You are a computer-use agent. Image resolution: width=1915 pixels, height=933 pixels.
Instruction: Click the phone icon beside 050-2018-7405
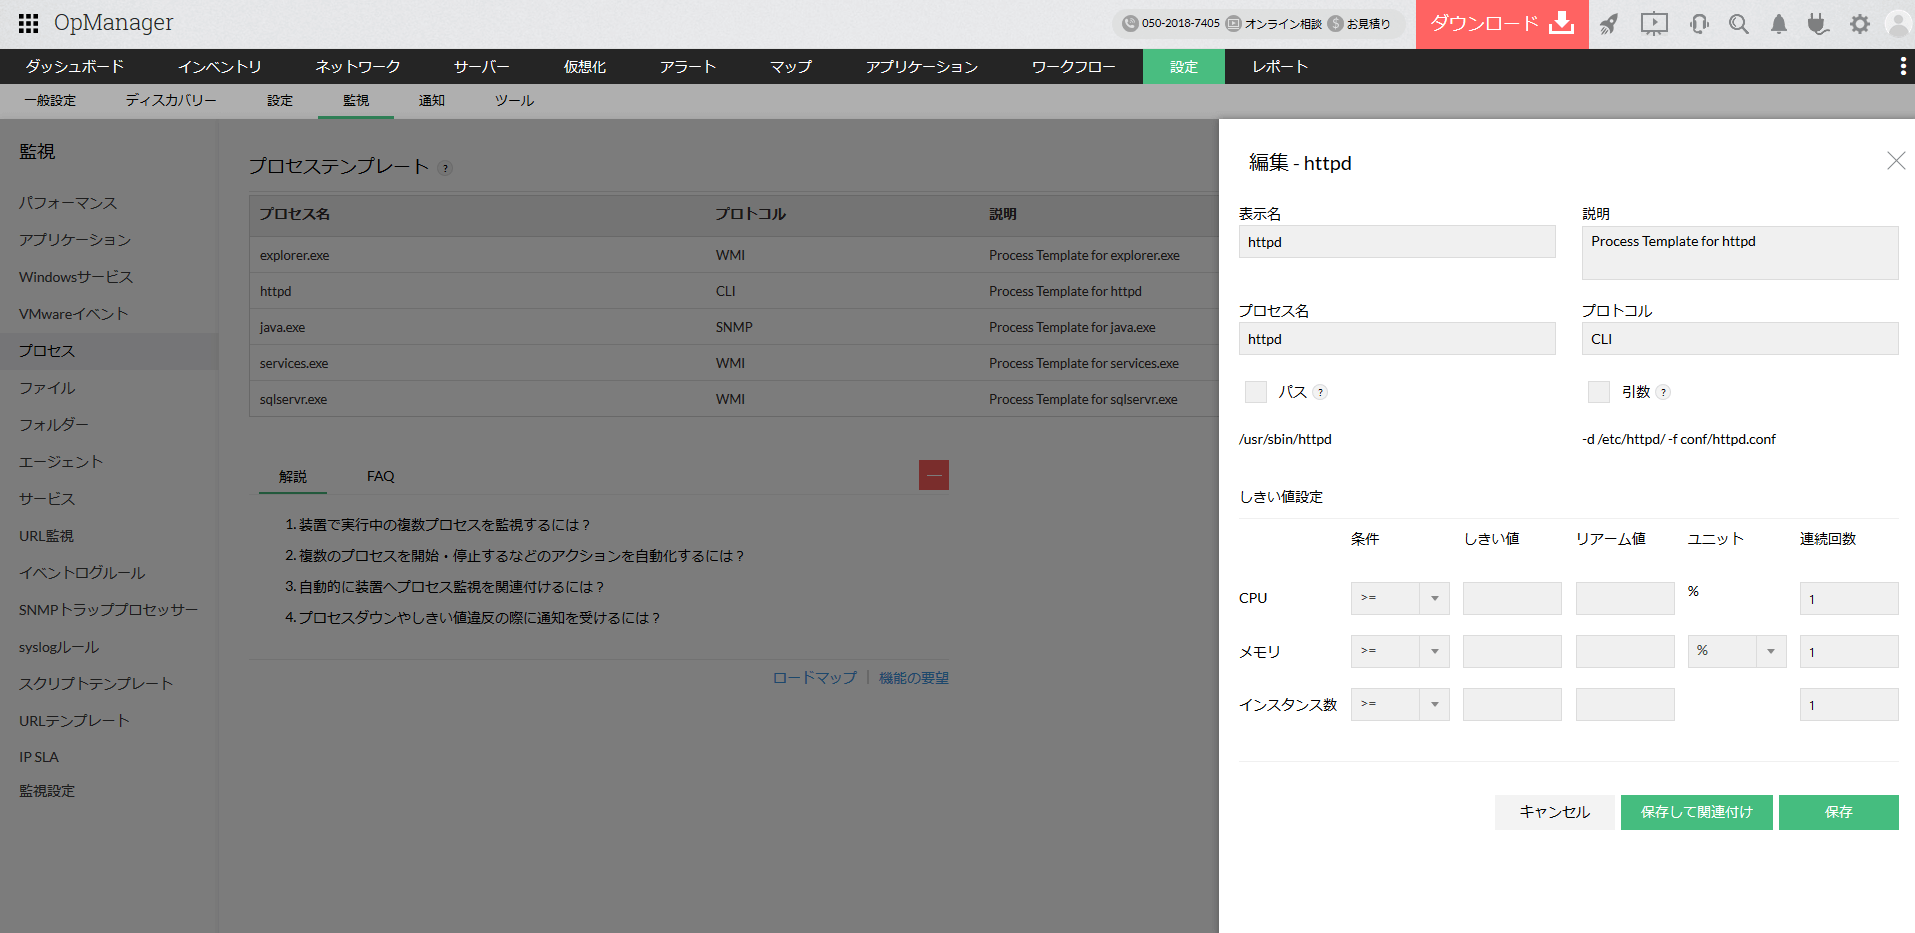click(1130, 23)
